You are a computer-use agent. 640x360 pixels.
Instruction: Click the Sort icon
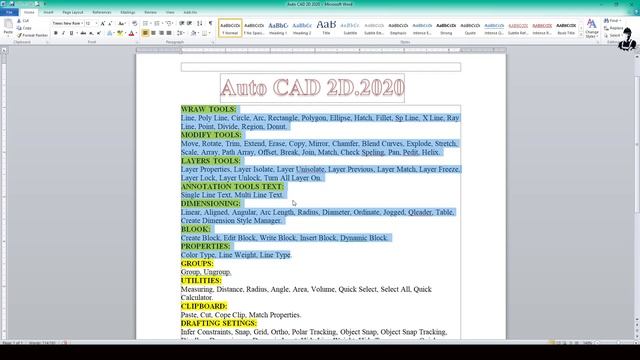[200, 23]
